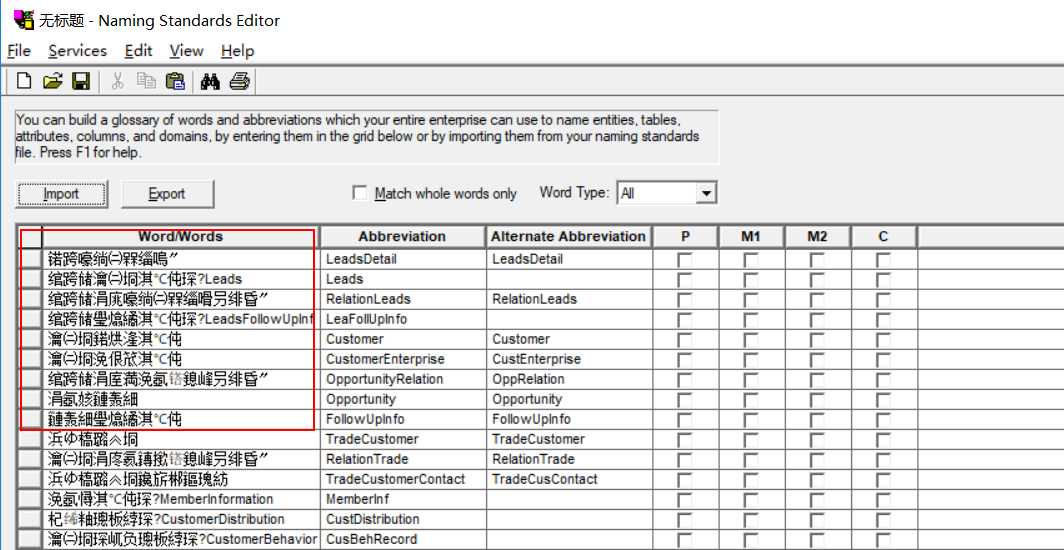
Task: Click the Import button
Action: pyautogui.click(x=61, y=194)
